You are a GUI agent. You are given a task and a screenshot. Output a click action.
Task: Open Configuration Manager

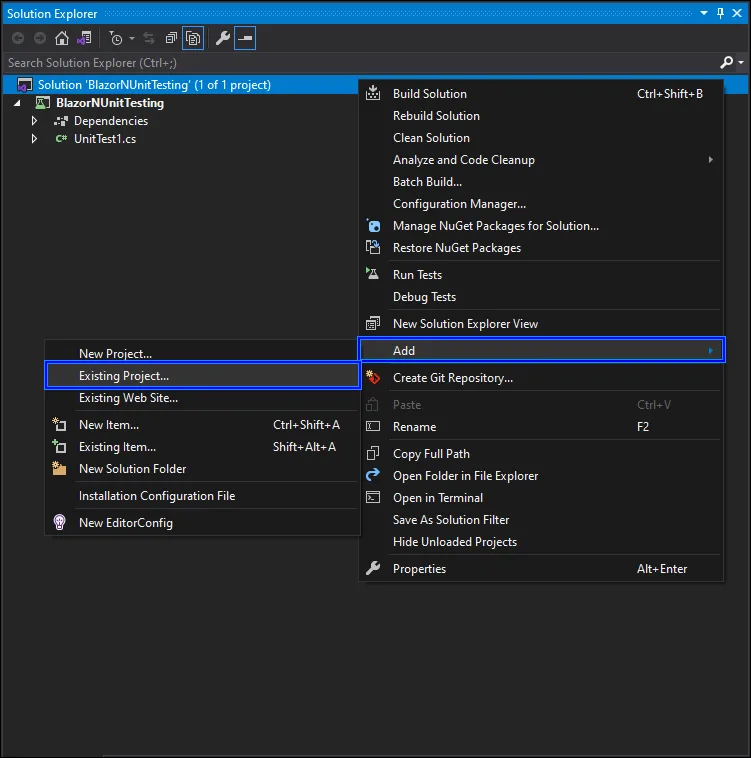[x=541, y=204]
